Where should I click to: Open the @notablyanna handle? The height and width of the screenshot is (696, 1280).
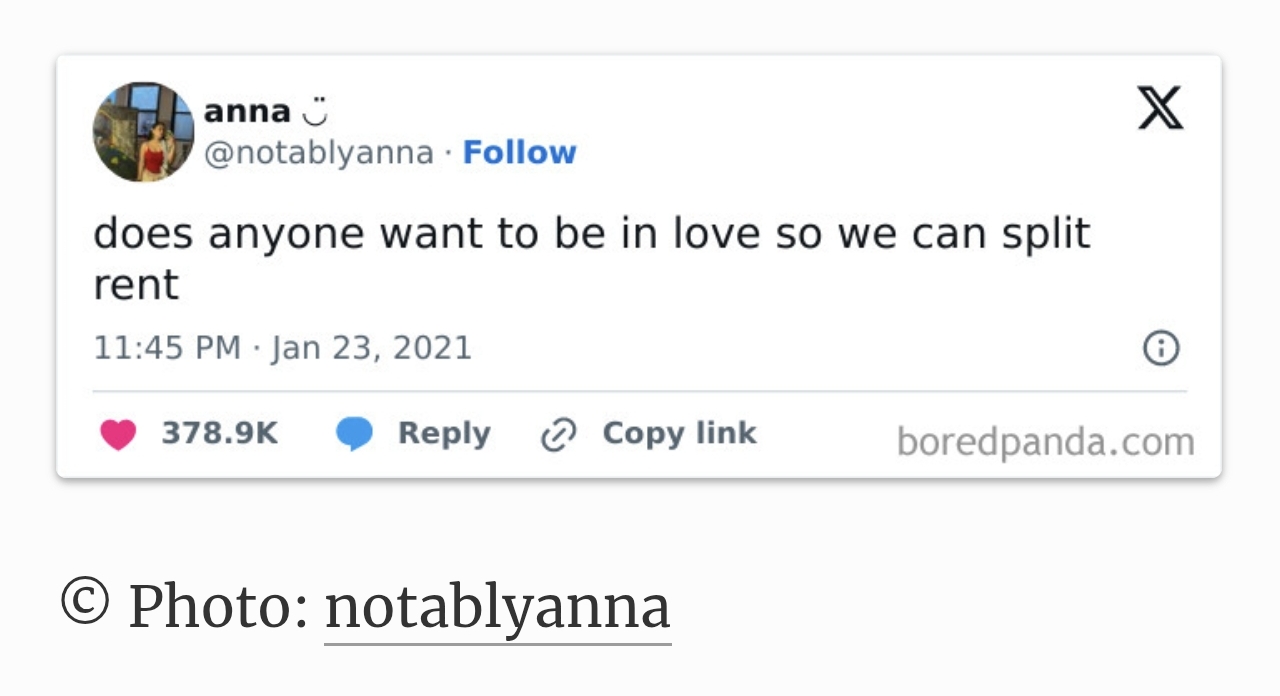tap(319, 153)
